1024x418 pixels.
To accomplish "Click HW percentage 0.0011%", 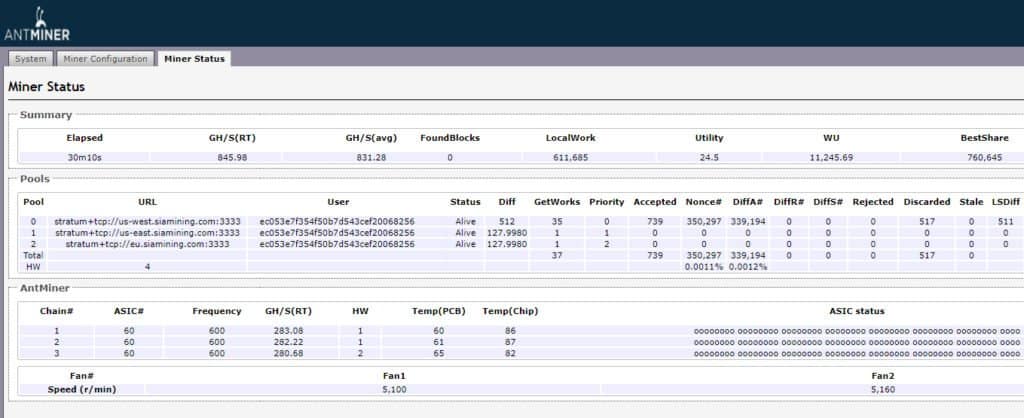I will 703,266.
